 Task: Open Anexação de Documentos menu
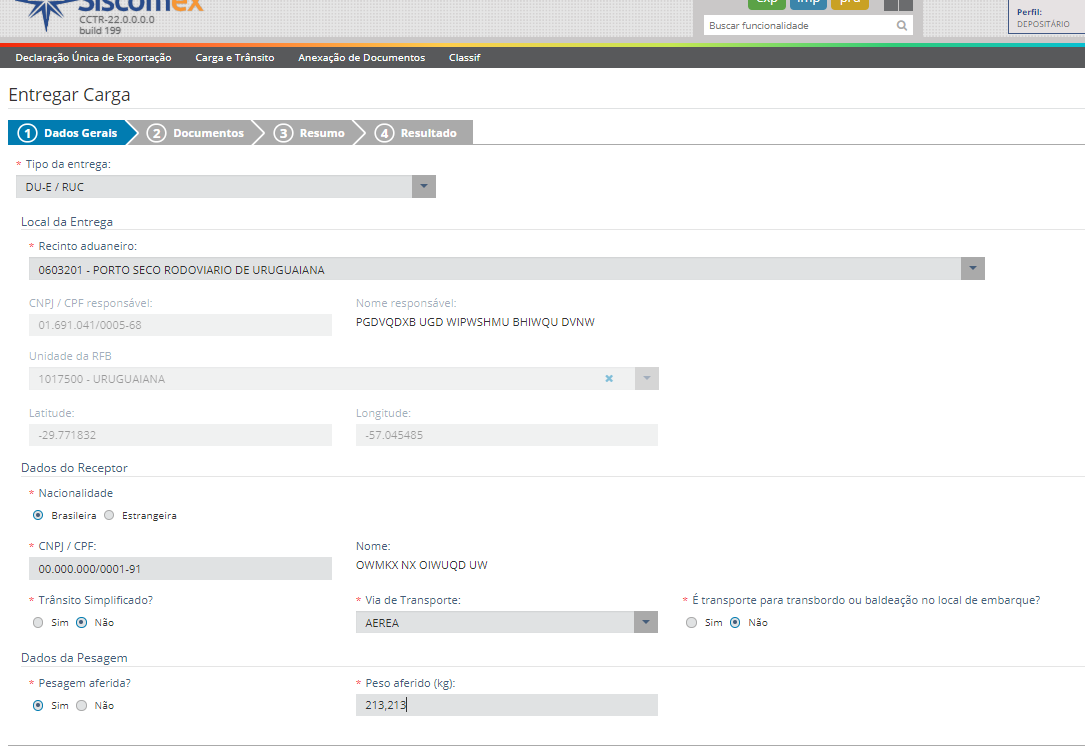pos(361,58)
